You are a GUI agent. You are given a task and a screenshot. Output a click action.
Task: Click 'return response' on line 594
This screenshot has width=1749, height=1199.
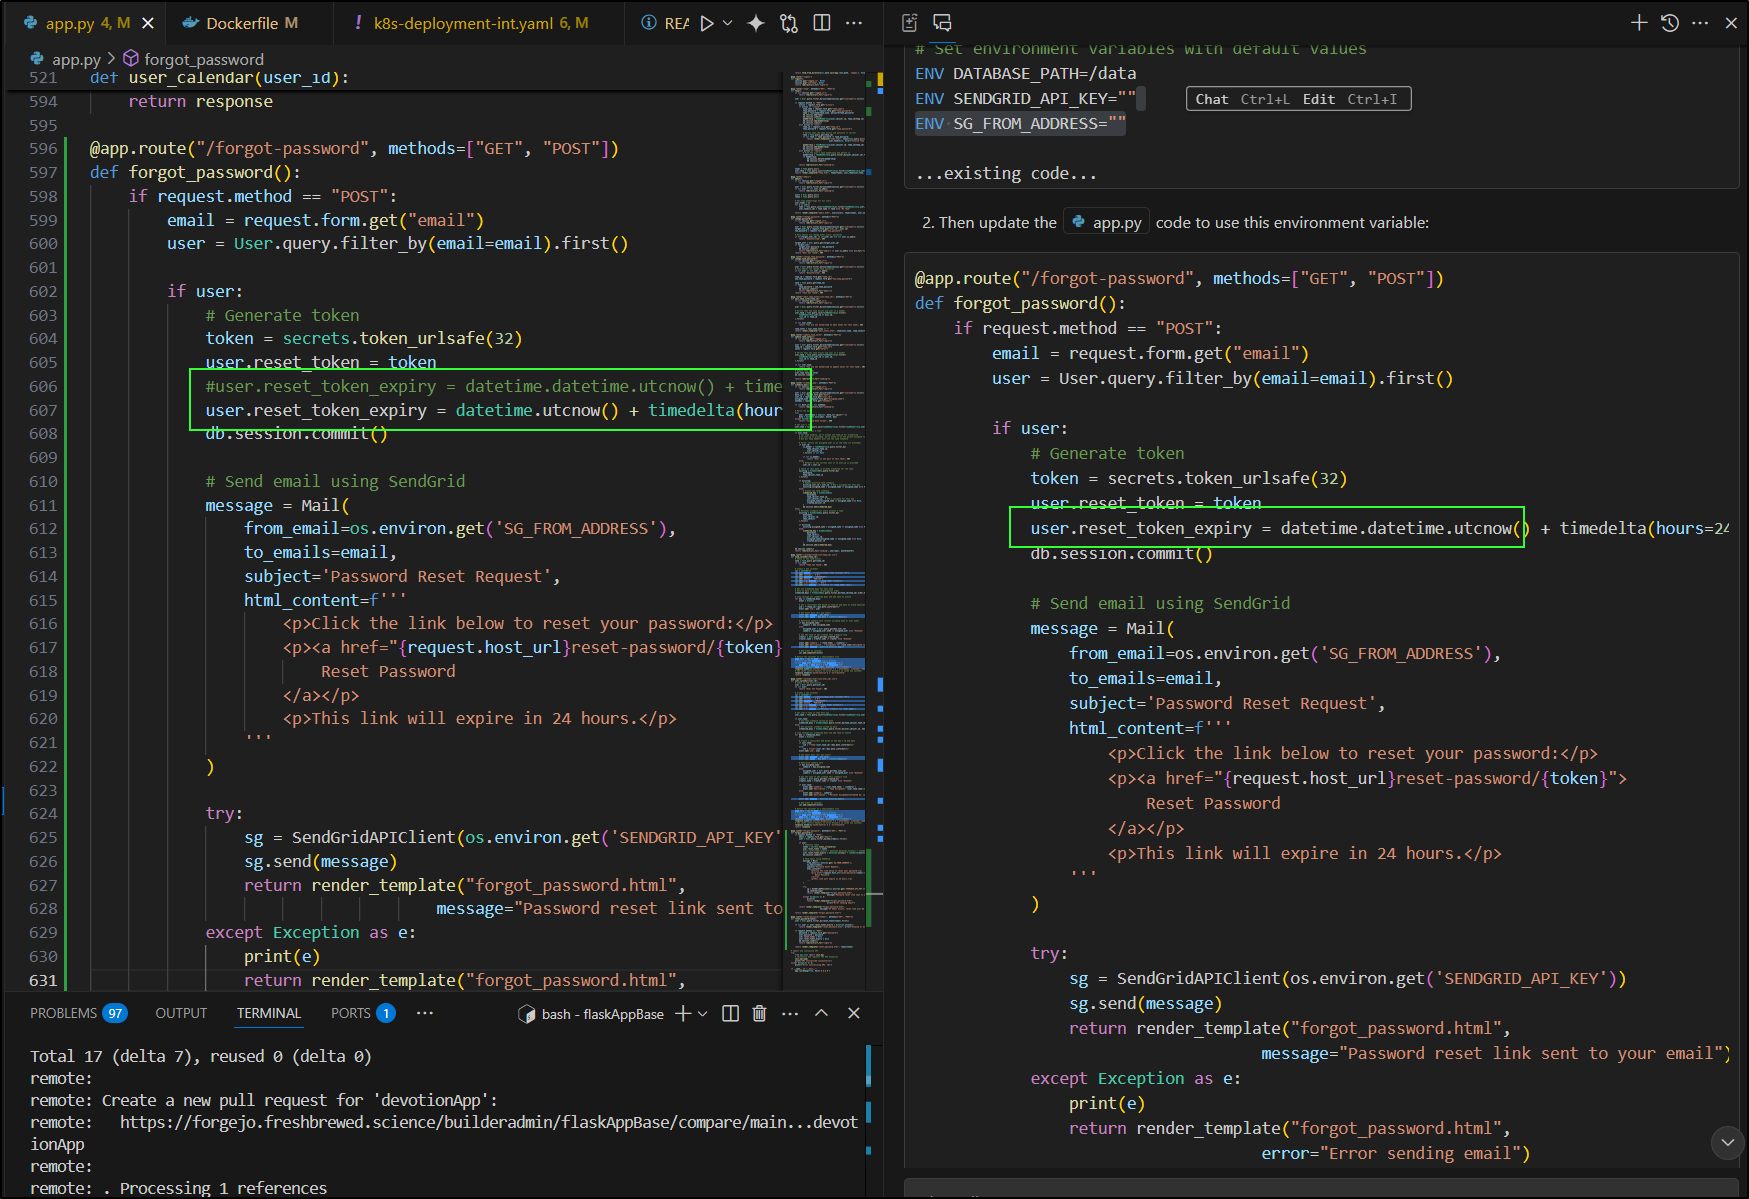200,101
